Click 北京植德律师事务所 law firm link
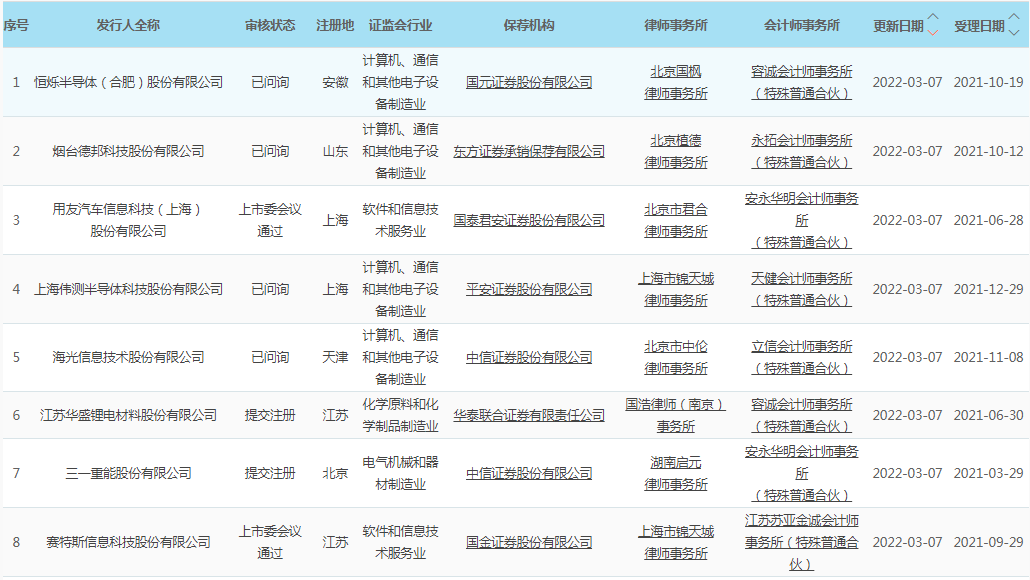The height and width of the screenshot is (580, 1030). tap(676, 151)
